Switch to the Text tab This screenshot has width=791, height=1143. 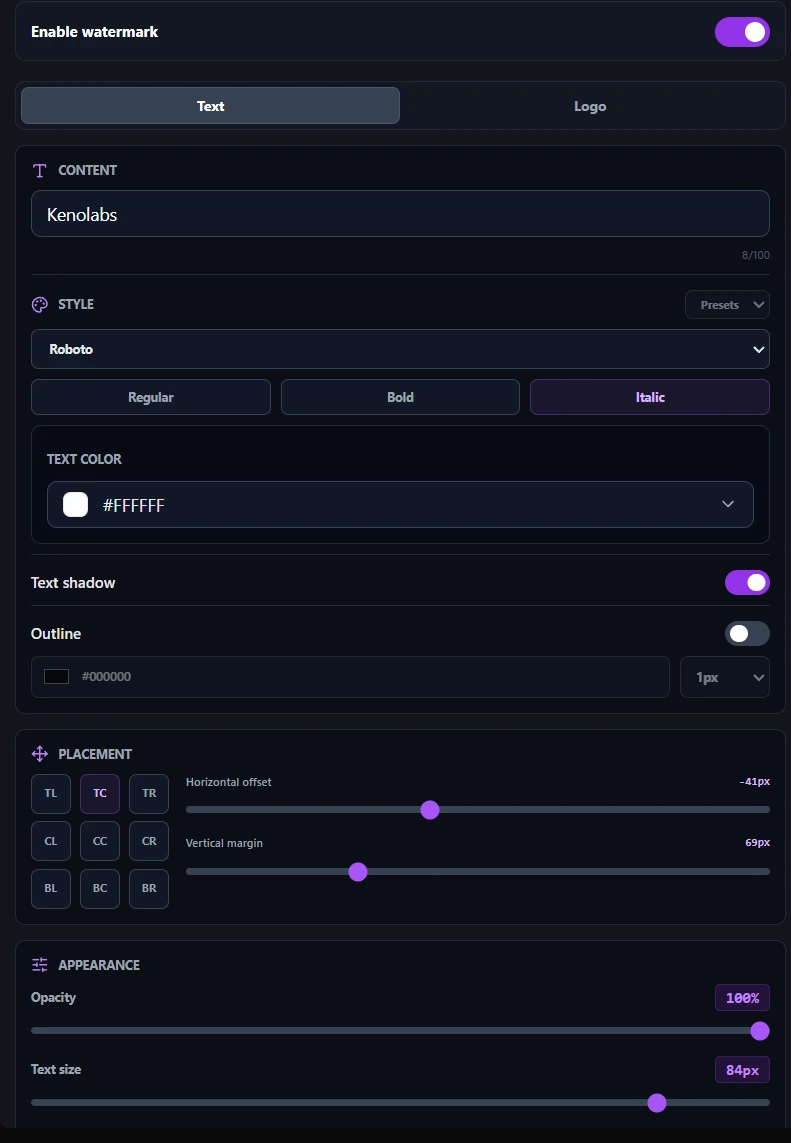tap(211, 106)
